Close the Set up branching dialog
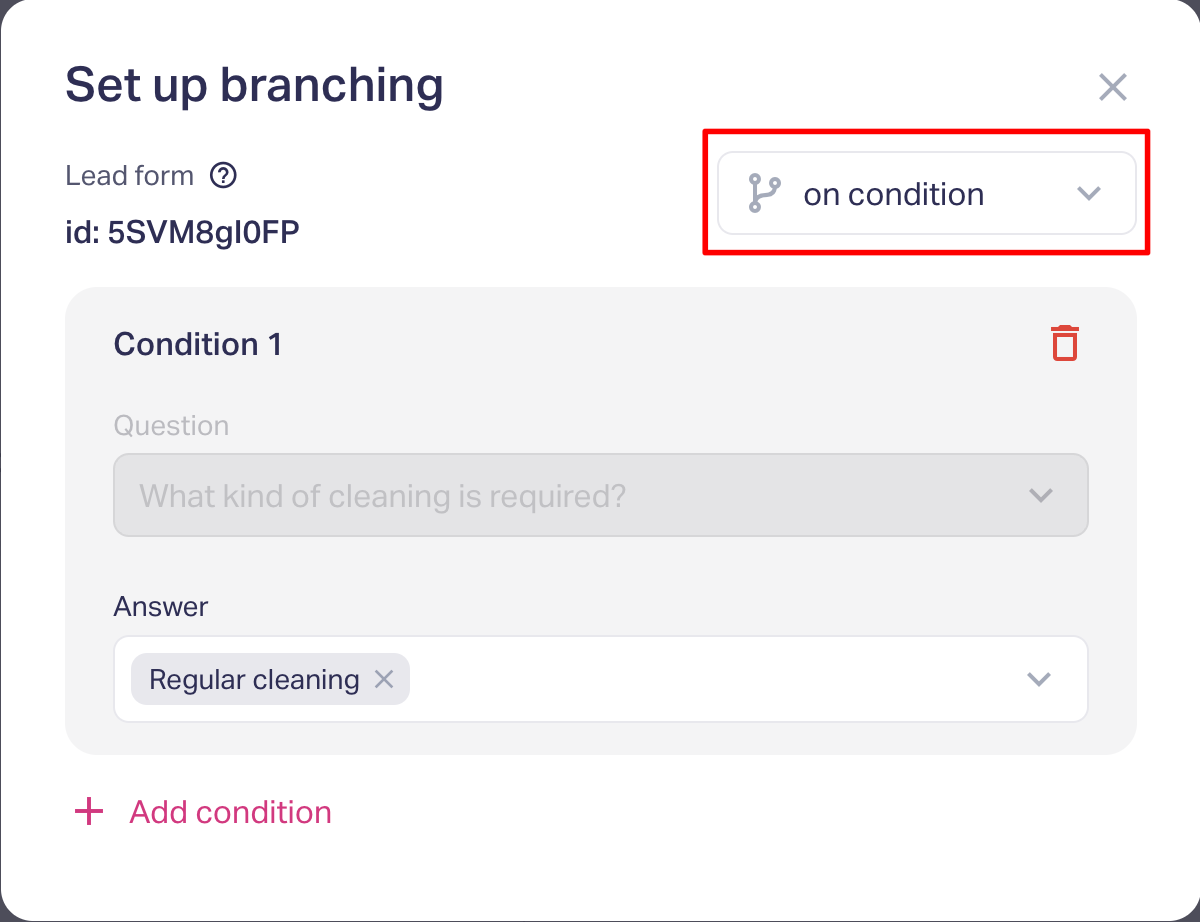This screenshot has width=1200, height=922. [1113, 87]
